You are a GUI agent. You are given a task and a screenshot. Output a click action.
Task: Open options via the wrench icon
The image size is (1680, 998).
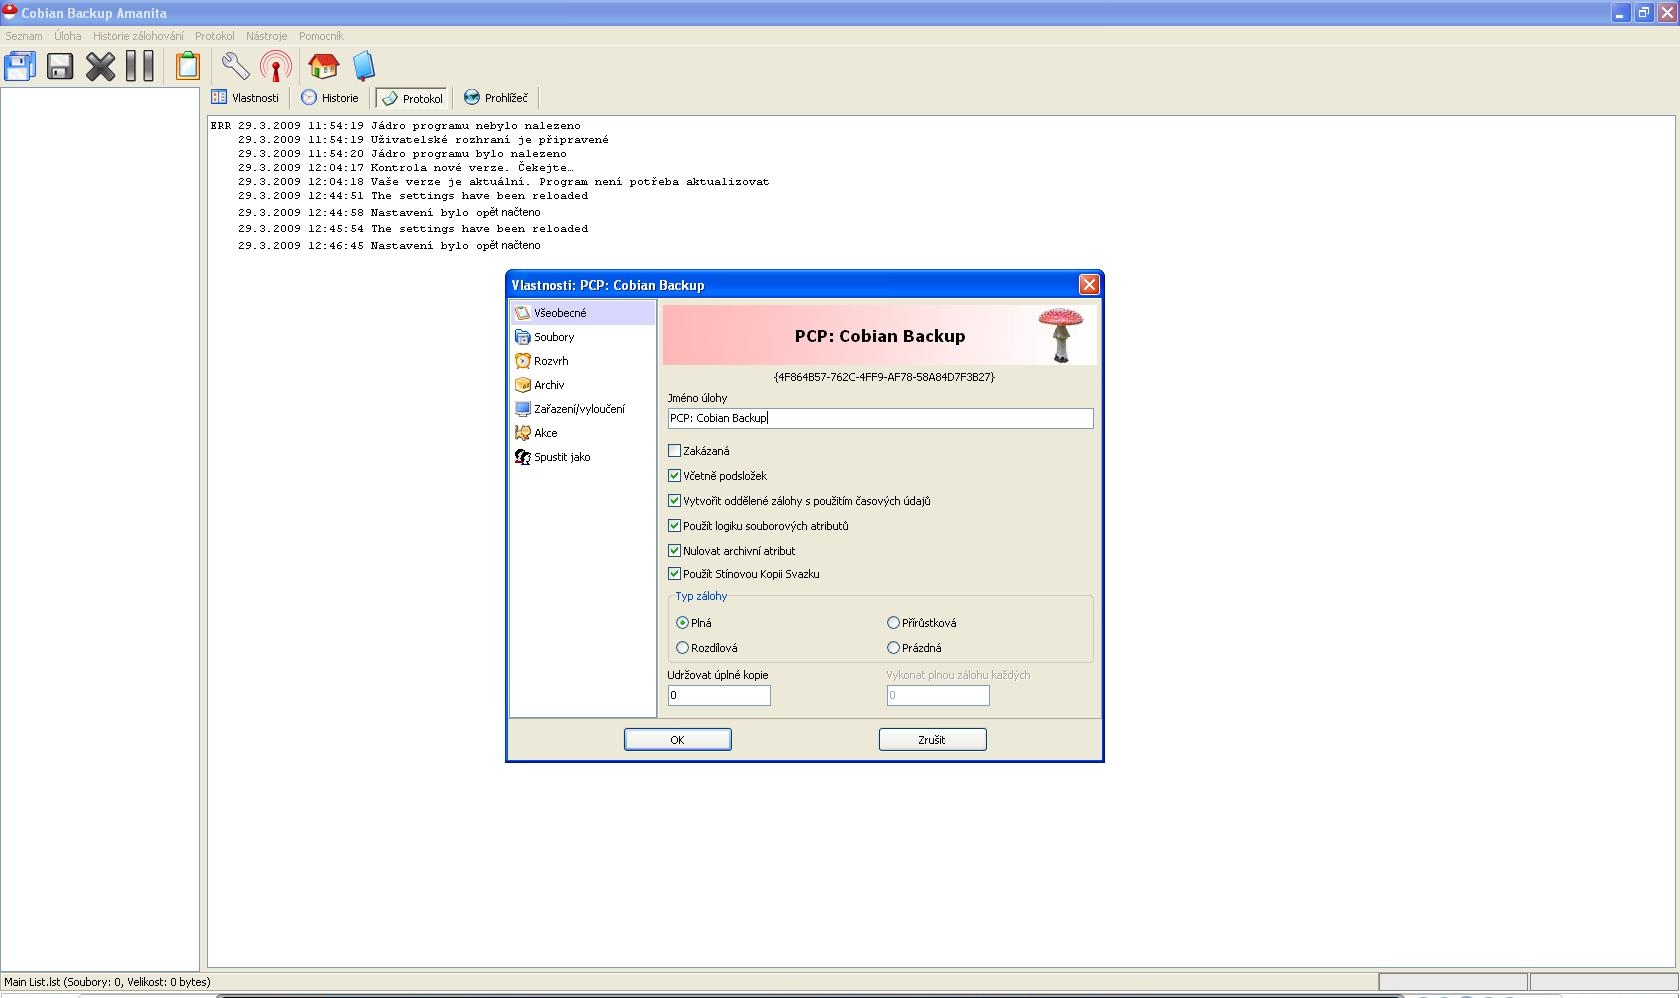[x=235, y=66]
